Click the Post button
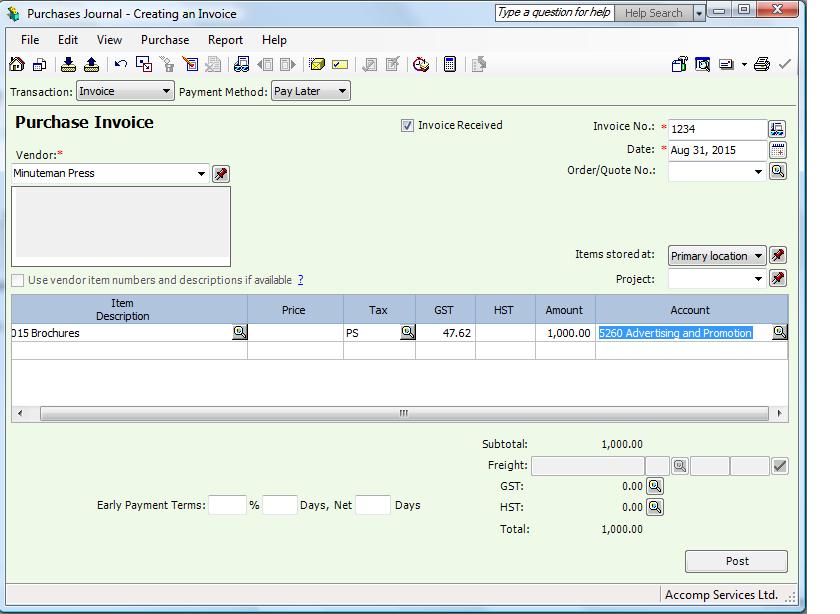This screenshot has height=614, width=840. coord(737,561)
